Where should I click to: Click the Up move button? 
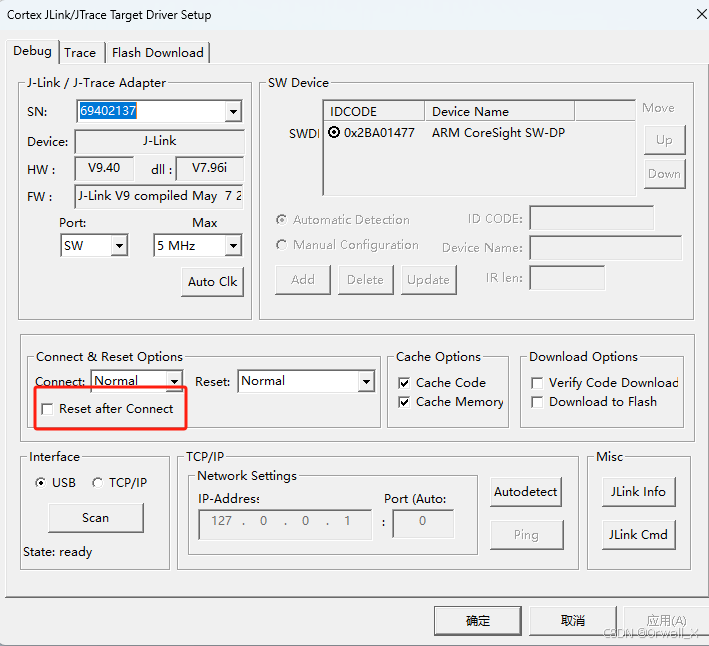(x=664, y=140)
